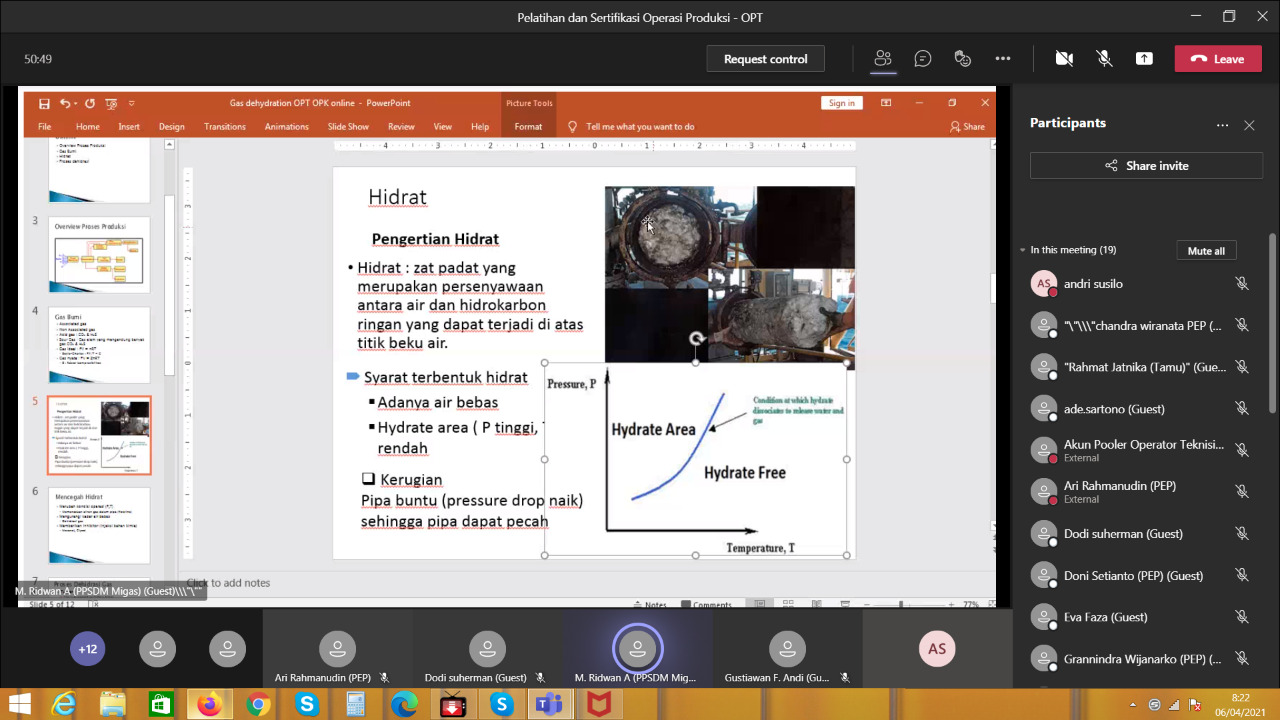Click the Mute all button
1280x720 pixels.
[x=1206, y=251]
